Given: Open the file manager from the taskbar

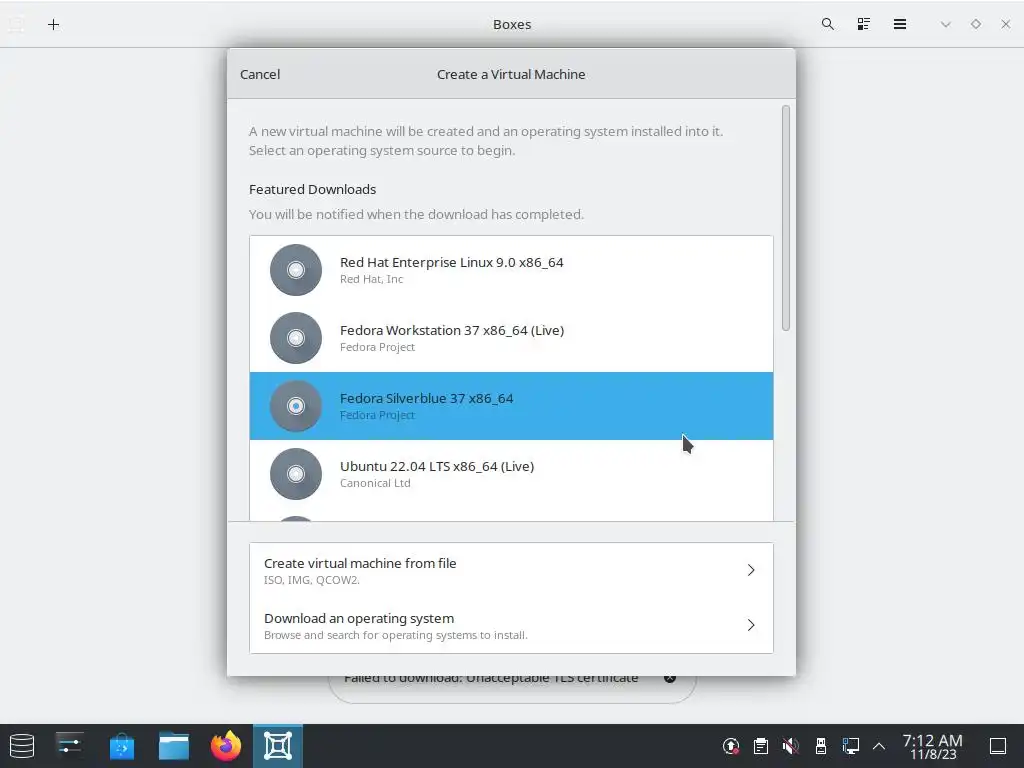Looking at the screenshot, I should pos(174,746).
